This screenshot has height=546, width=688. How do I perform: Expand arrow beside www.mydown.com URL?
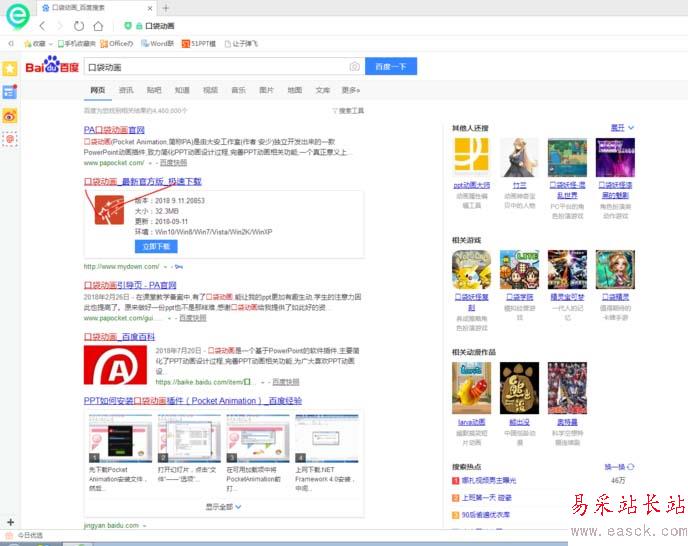tap(165, 267)
